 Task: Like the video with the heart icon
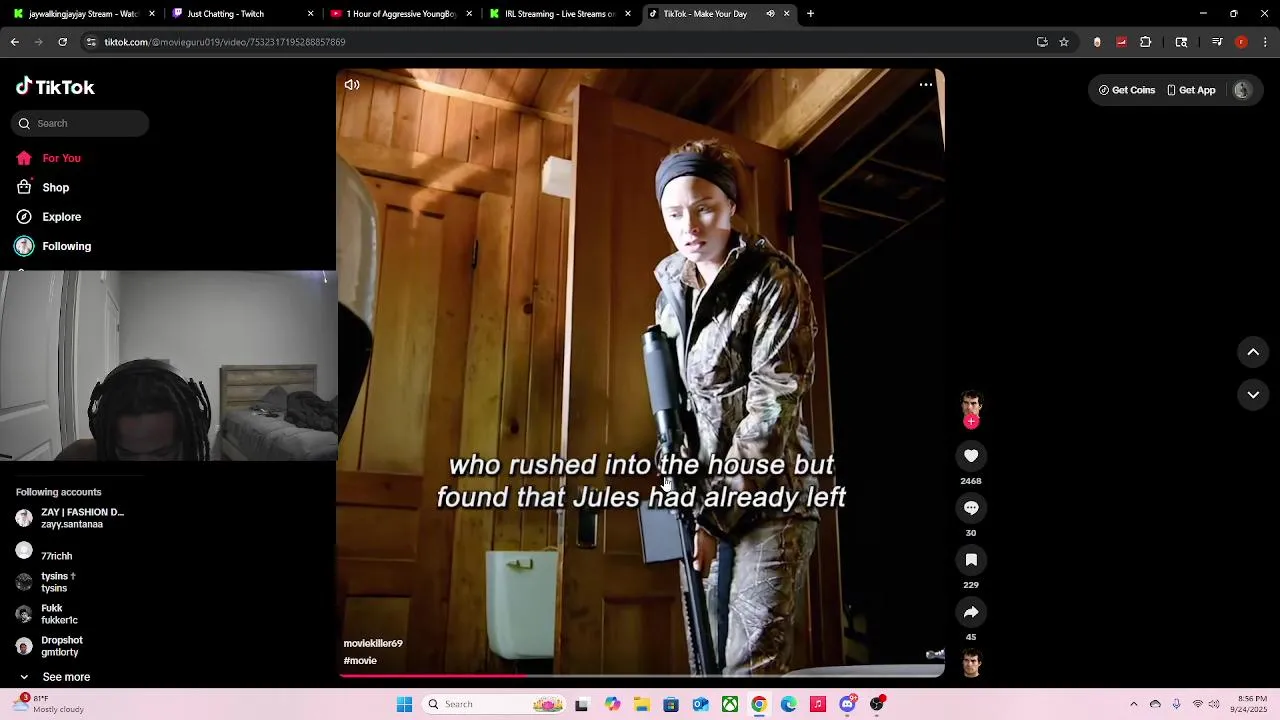(x=971, y=456)
